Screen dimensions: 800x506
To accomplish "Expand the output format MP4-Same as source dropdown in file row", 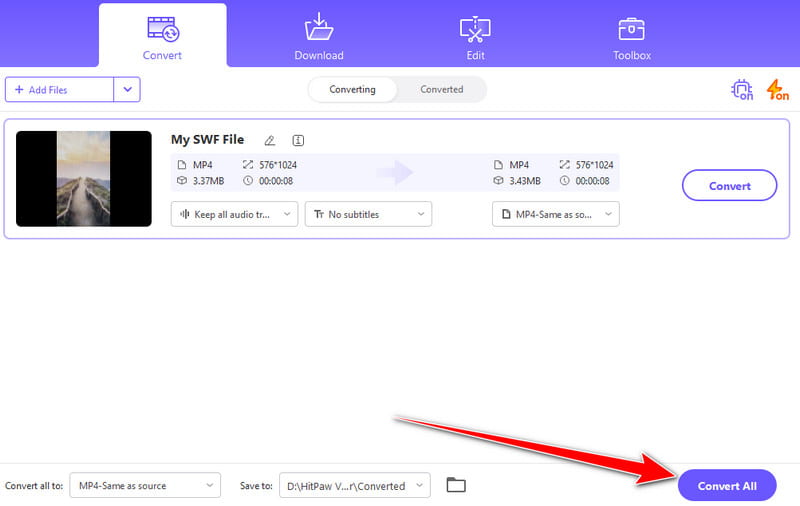I will click(x=555, y=214).
